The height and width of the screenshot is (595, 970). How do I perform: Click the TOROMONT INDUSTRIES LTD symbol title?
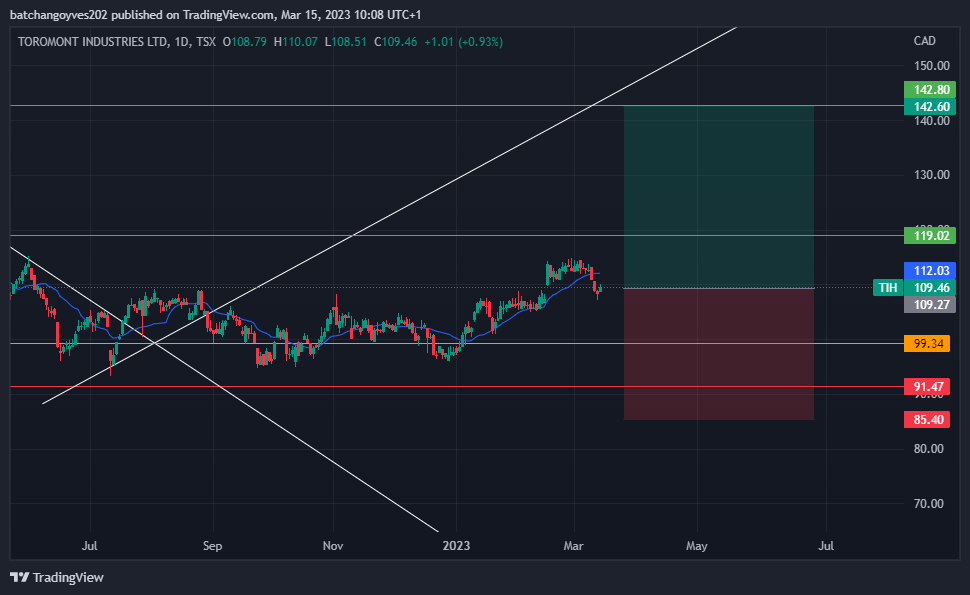click(92, 42)
